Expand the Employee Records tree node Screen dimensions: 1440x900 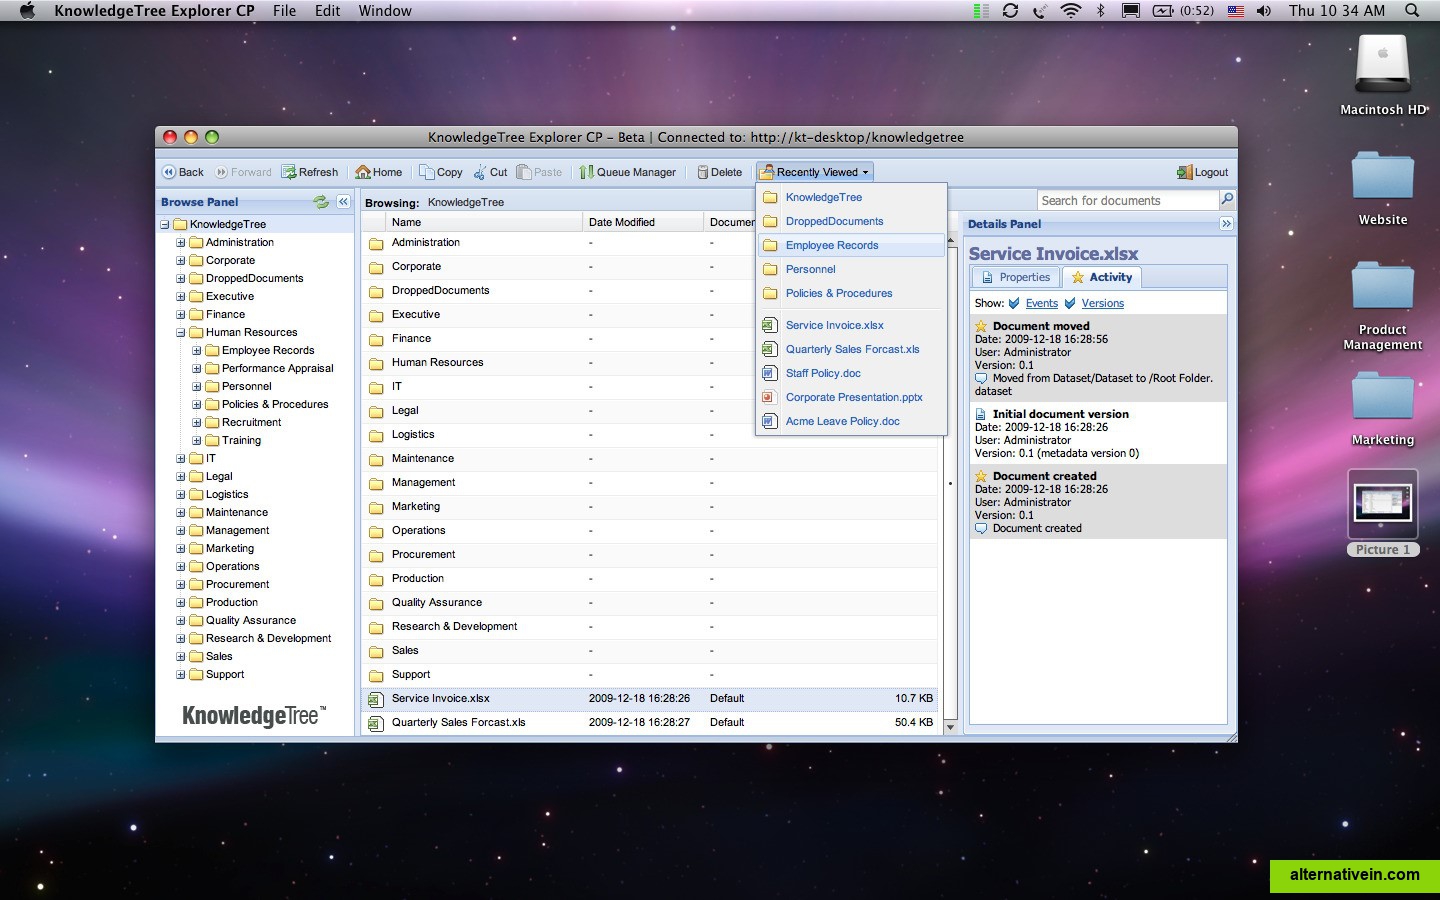197,351
